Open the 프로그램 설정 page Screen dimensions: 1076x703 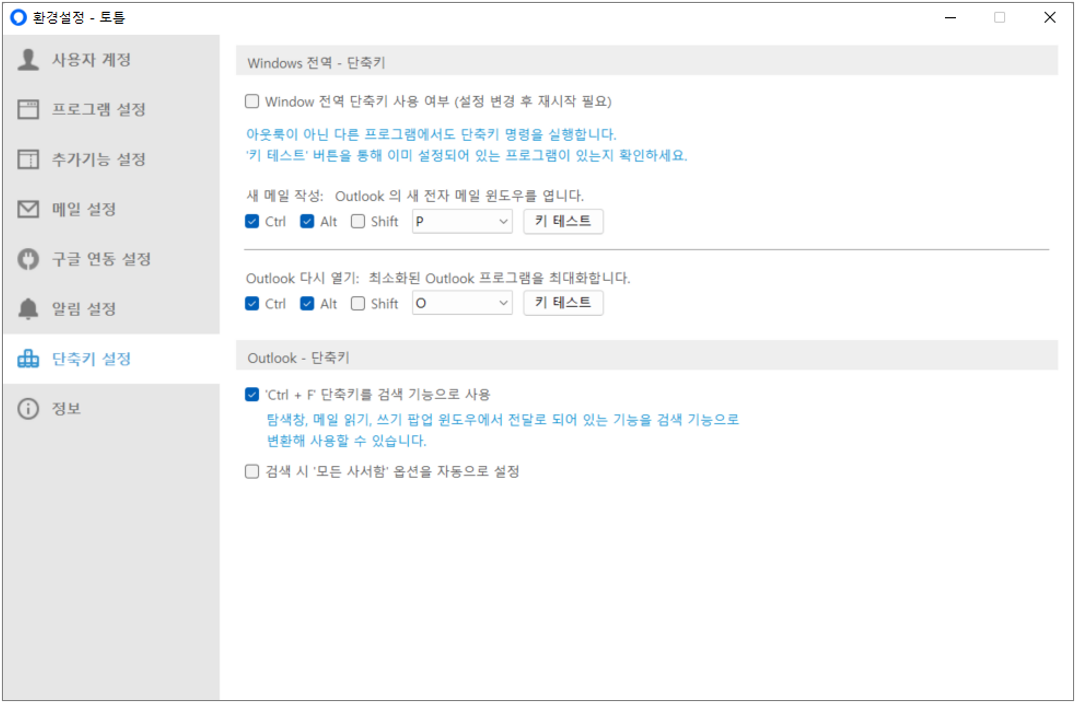111,109
